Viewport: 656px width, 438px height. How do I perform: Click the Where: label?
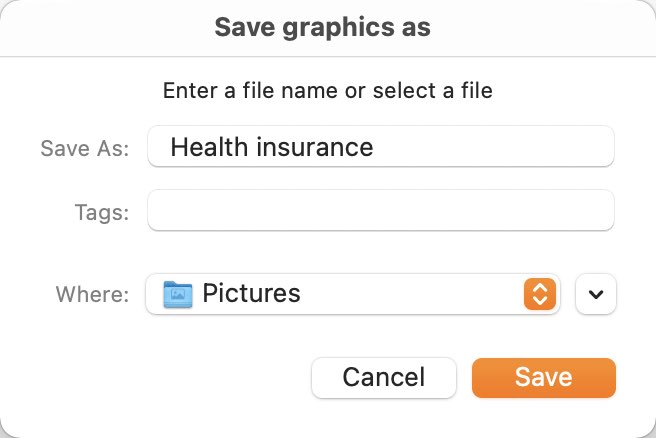click(x=92, y=294)
